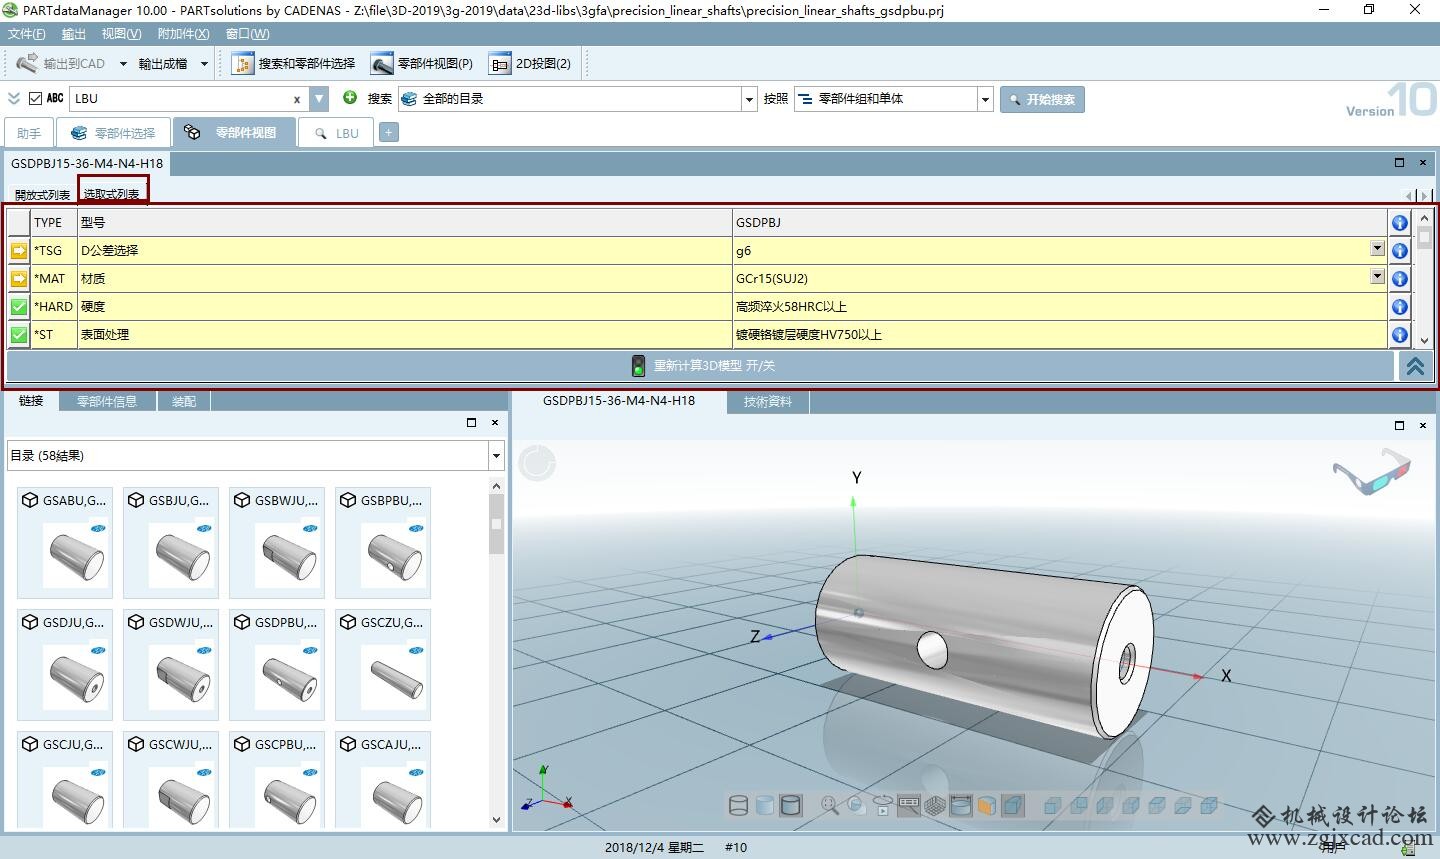
Task: Click the first standard-view cube icon
Action: [x=1052, y=806]
